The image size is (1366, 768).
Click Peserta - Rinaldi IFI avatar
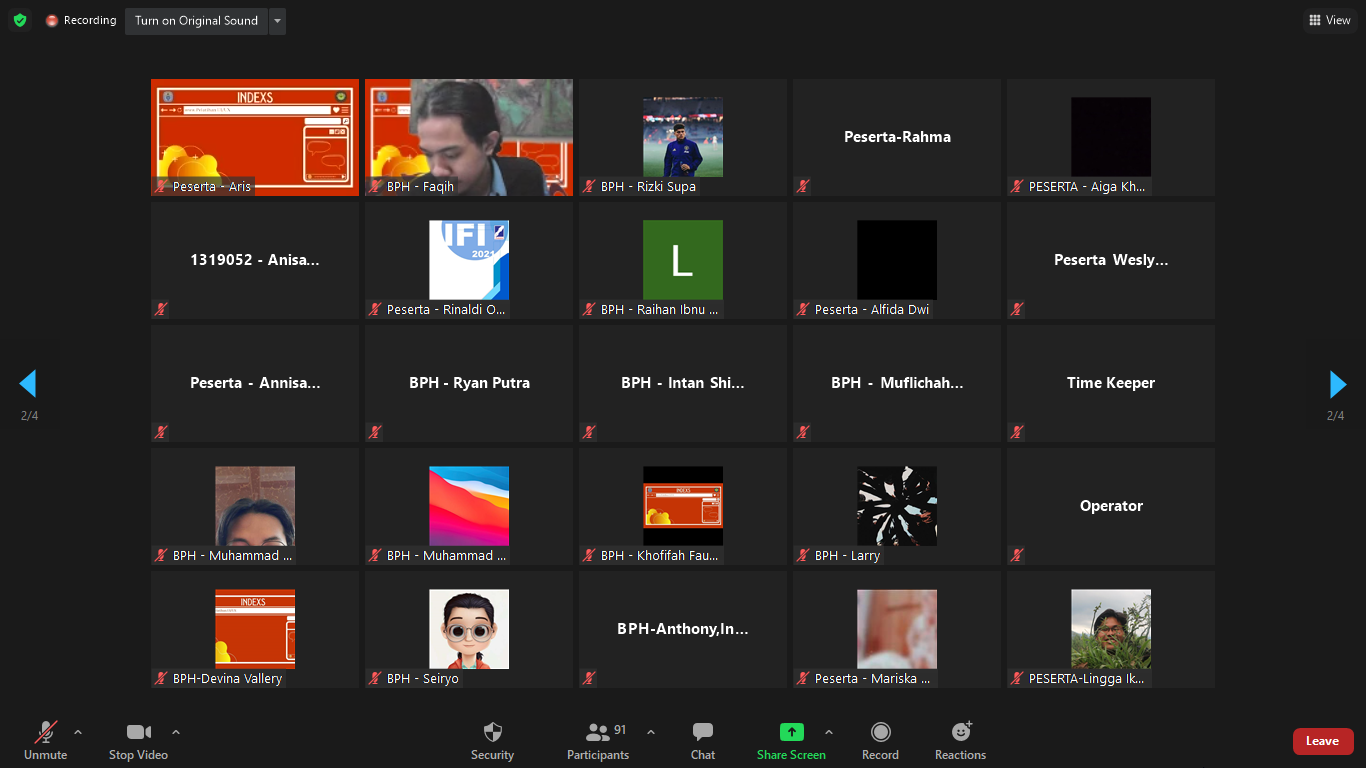point(469,260)
